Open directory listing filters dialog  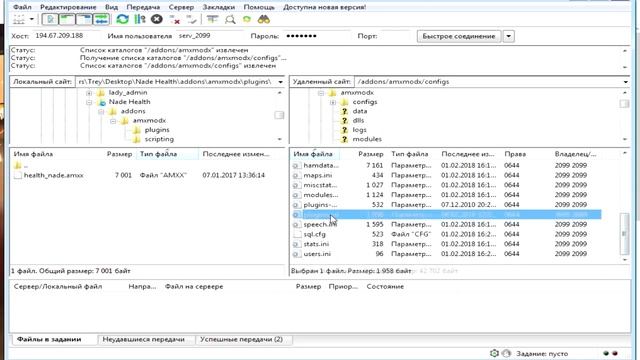(212, 19)
